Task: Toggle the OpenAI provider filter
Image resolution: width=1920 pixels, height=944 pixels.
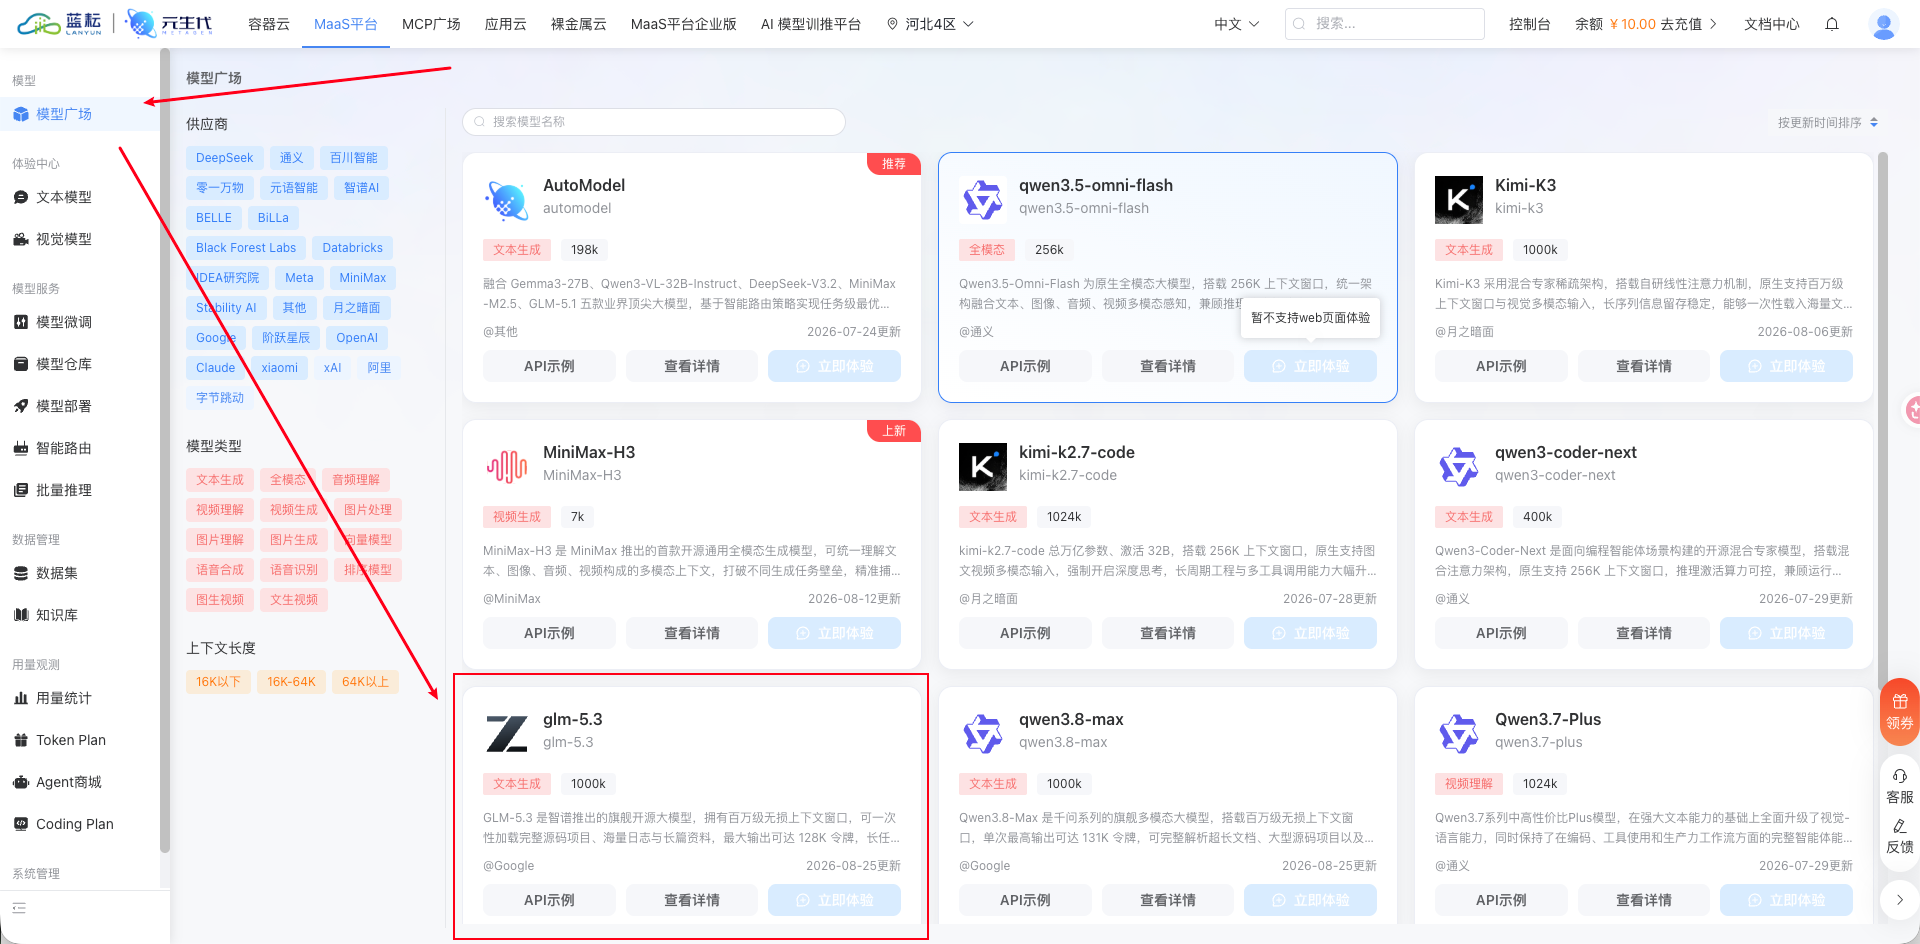Action: point(357,338)
